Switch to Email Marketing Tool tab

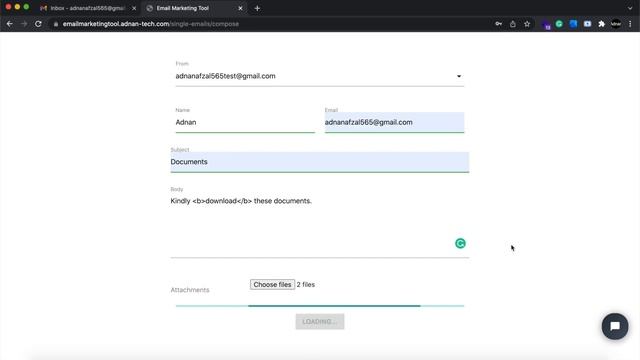(193, 8)
